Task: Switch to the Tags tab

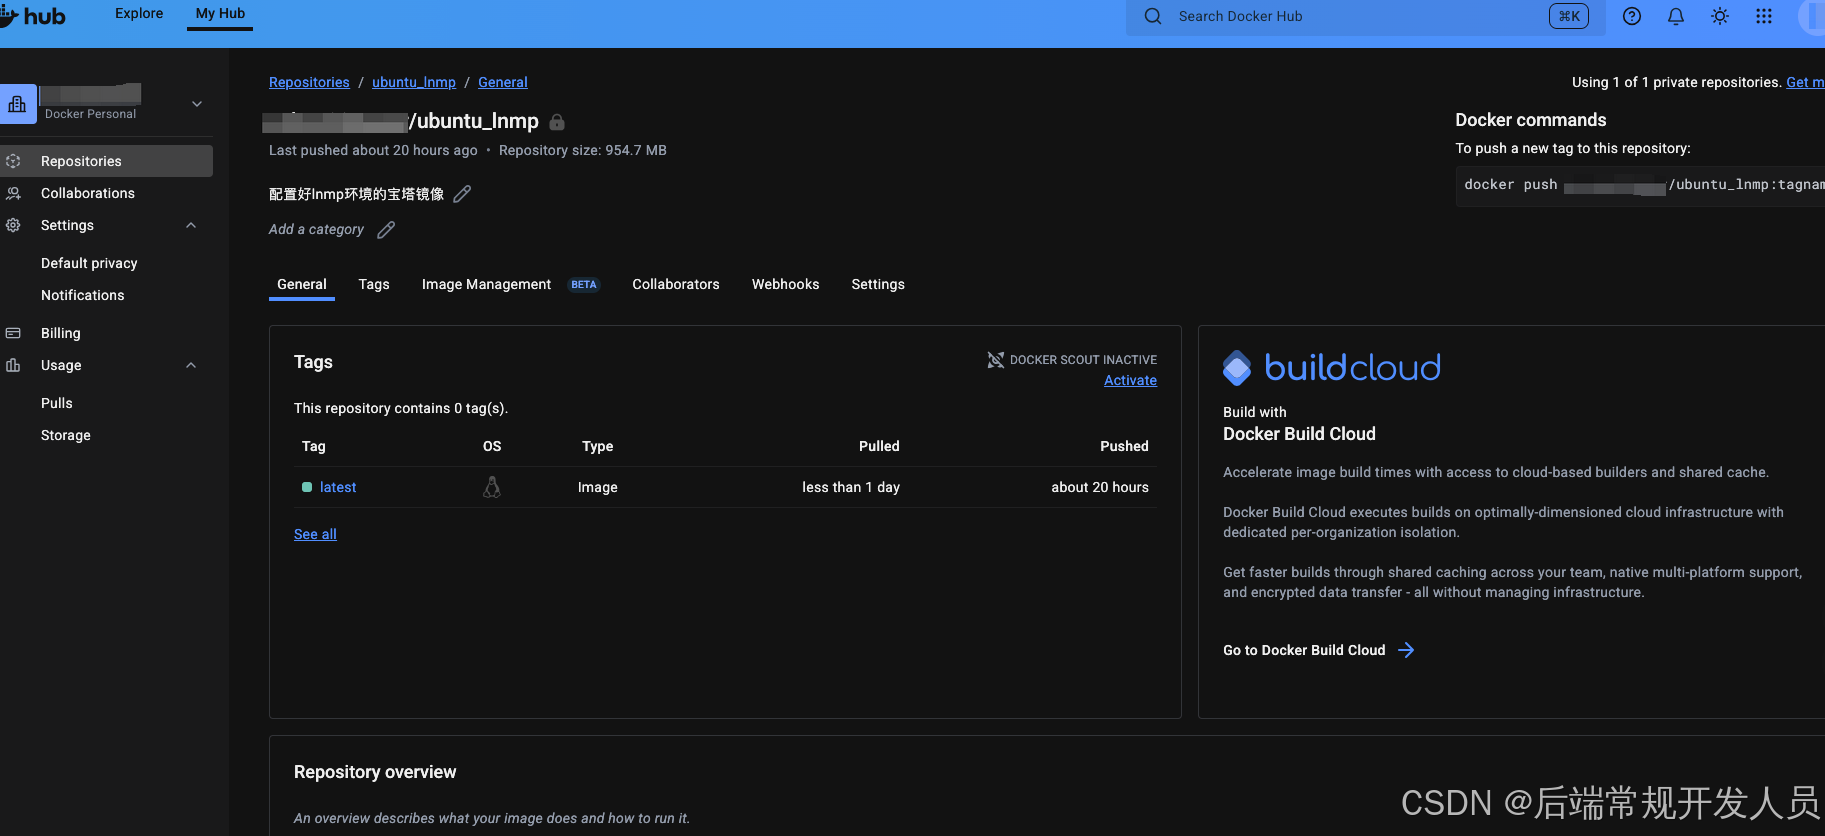Action: (x=374, y=285)
